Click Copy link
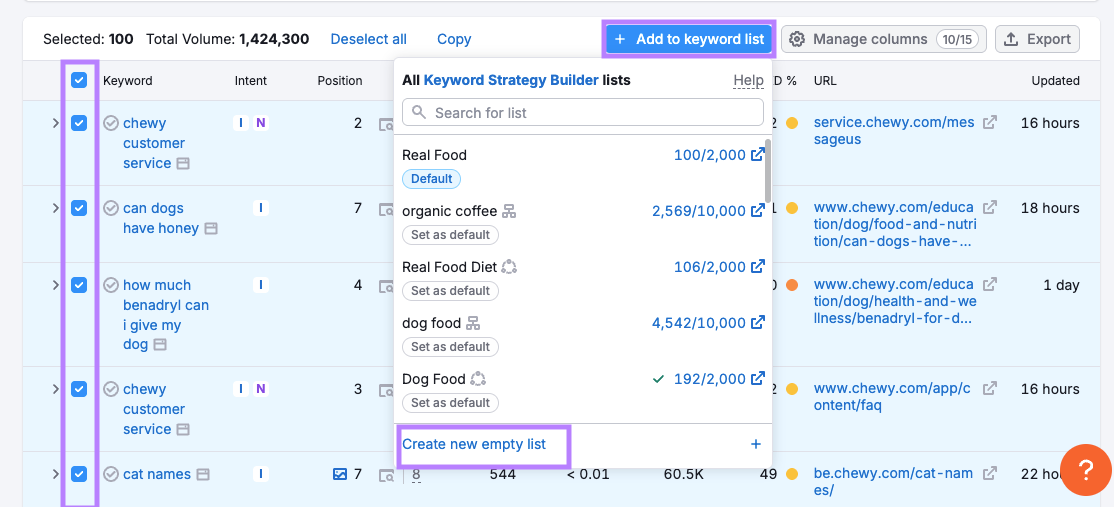The width and height of the screenshot is (1114, 507). [454, 39]
